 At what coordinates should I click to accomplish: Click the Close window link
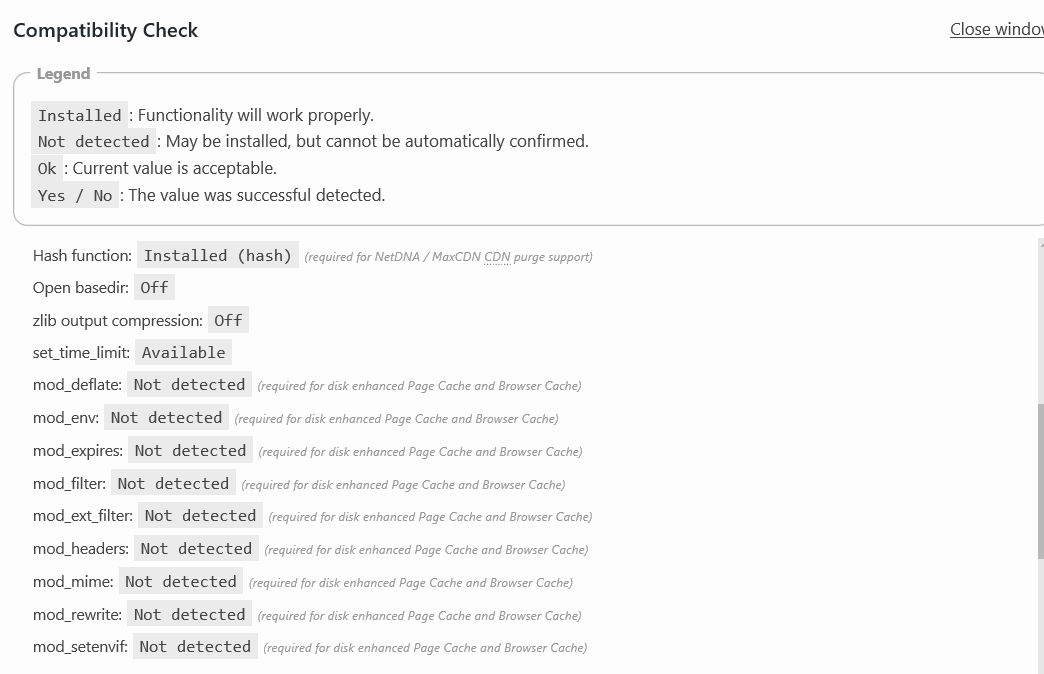(997, 29)
